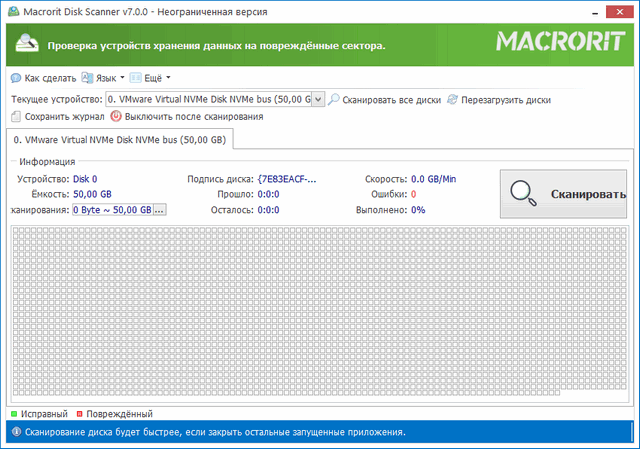Close the Macrorit Disk Scanner window
Viewport: 640px width, 449px height.
(x=620, y=12)
